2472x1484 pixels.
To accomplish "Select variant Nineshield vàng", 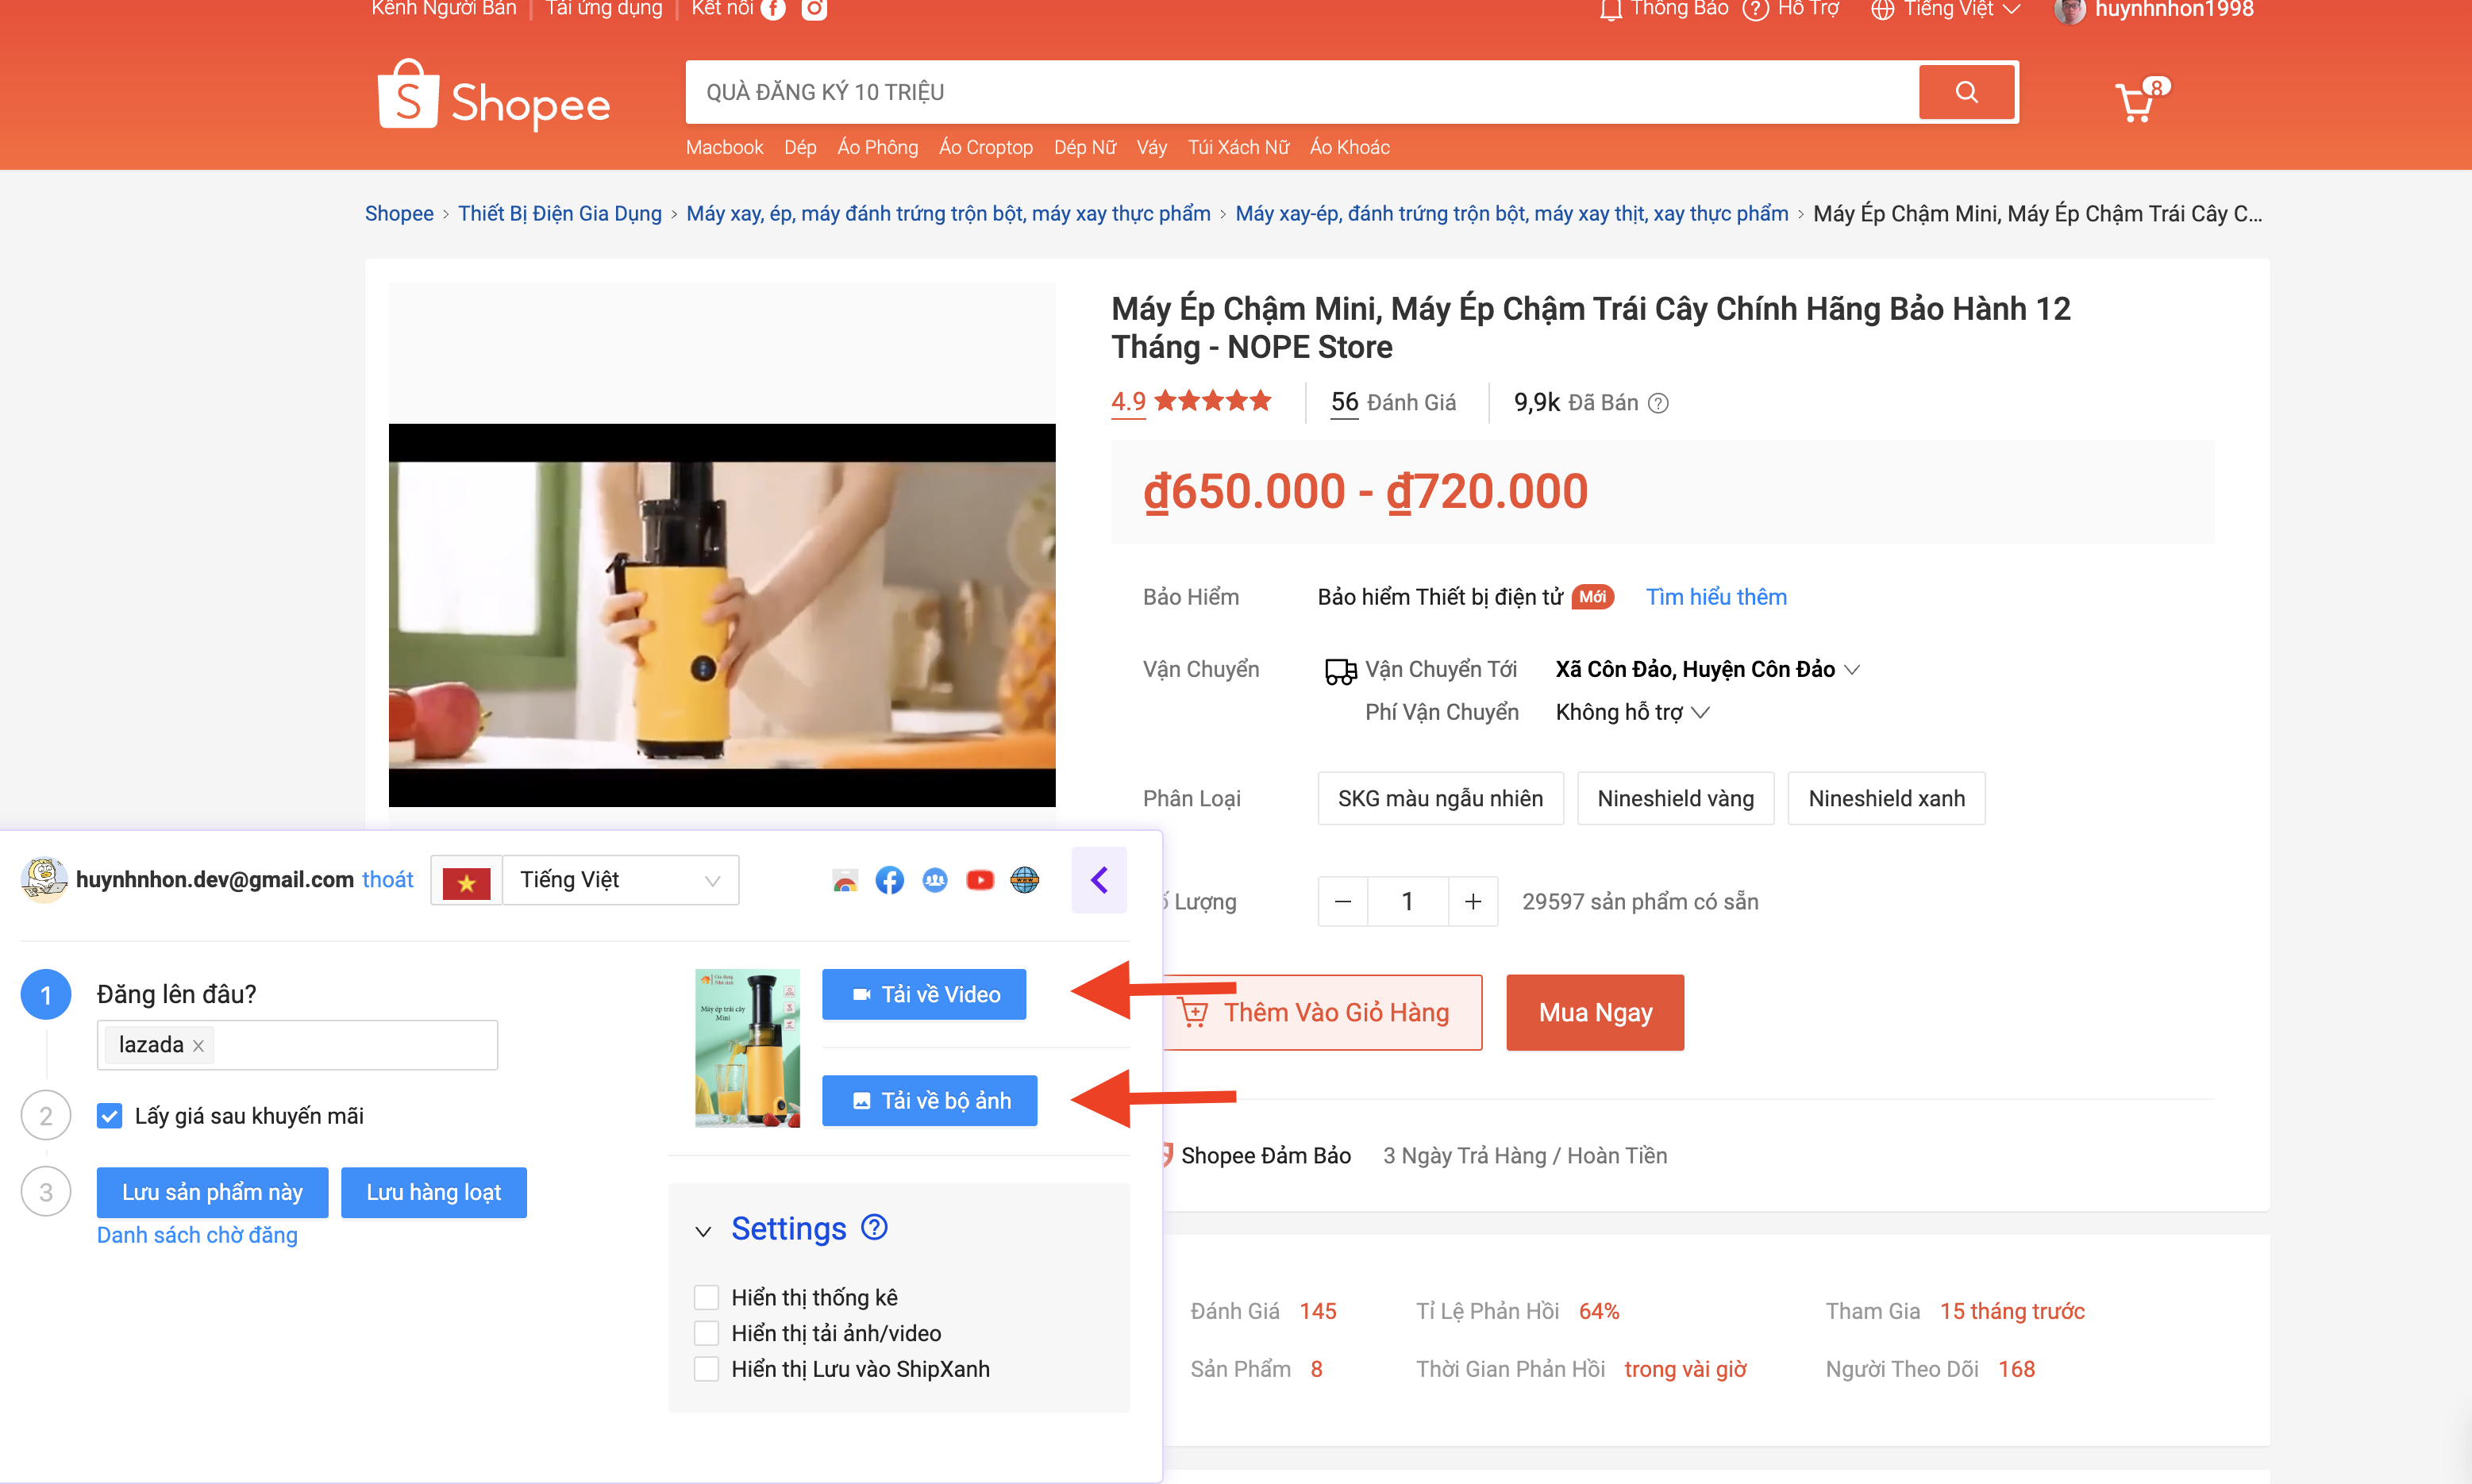I will coord(1675,799).
